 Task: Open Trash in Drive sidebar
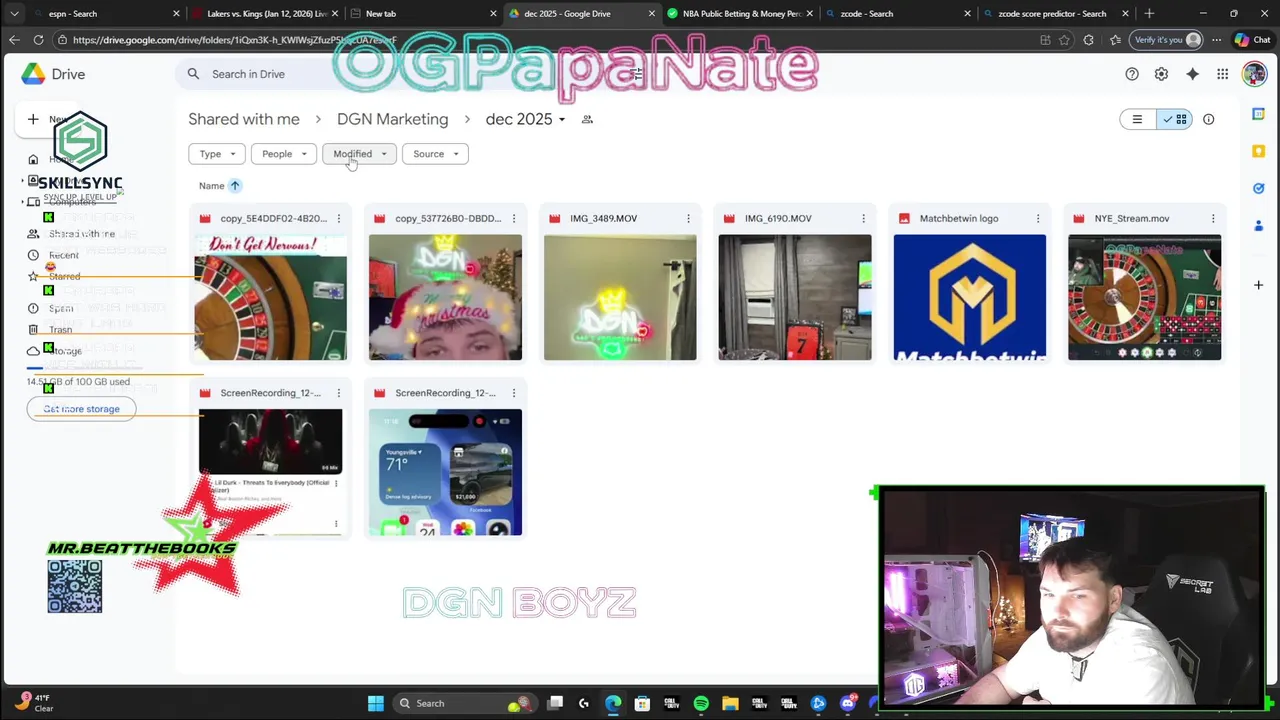tap(60, 329)
